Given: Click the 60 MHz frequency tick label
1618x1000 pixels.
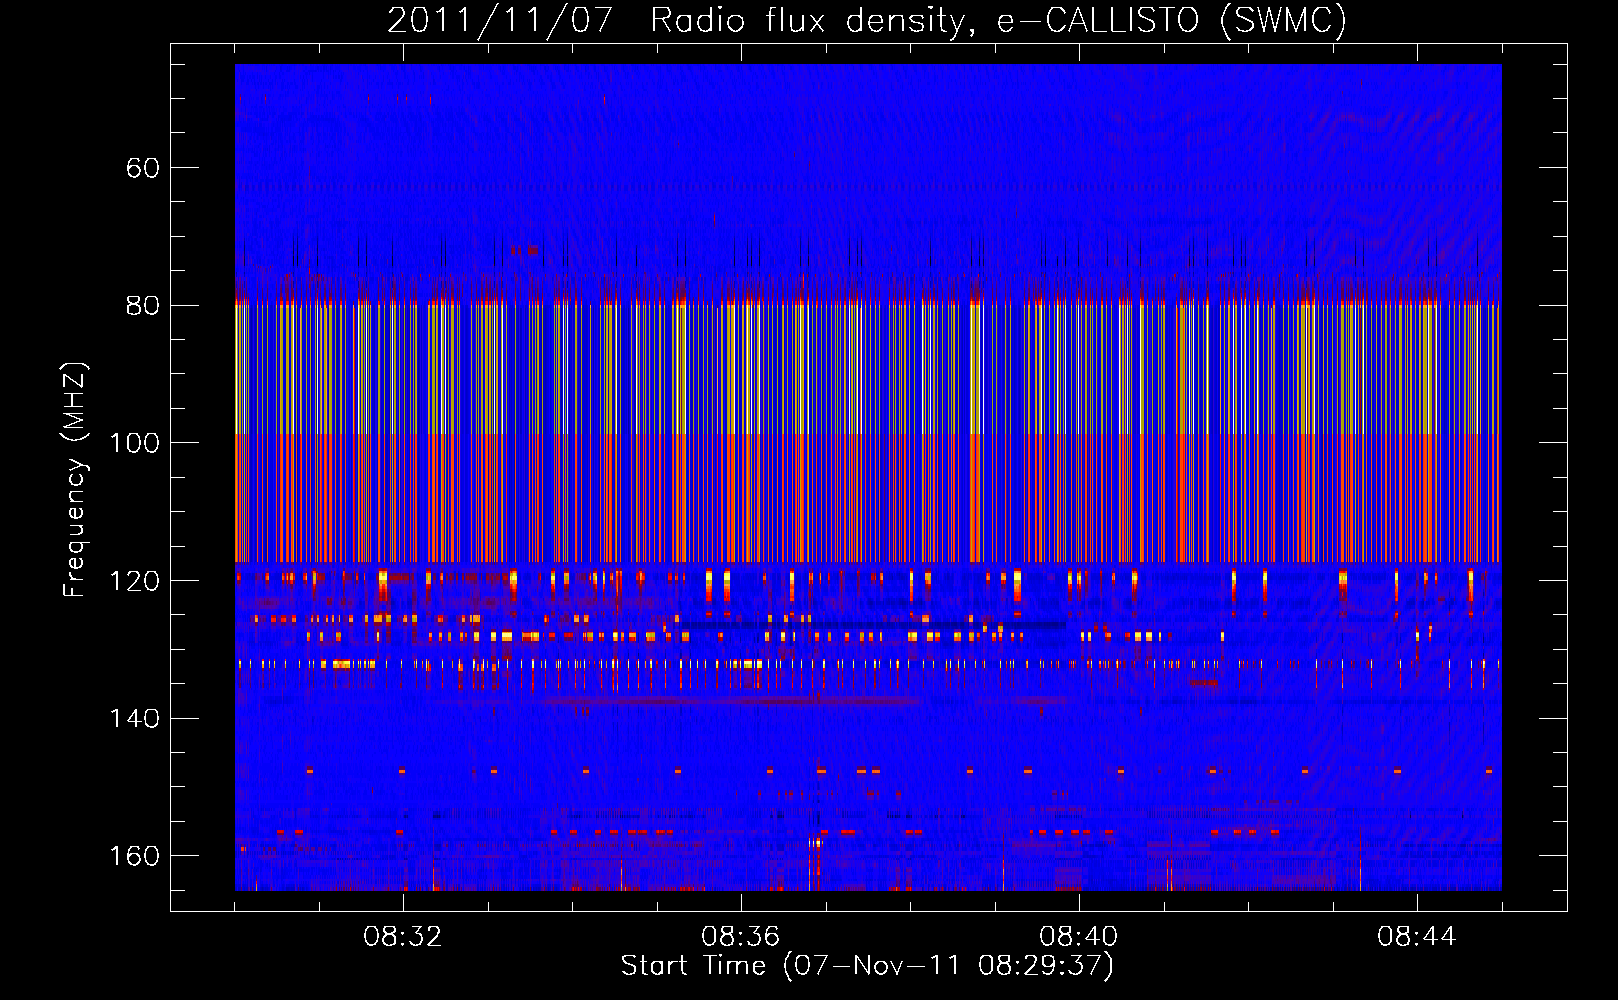Looking at the screenshot, I should (x=143, y=168).
